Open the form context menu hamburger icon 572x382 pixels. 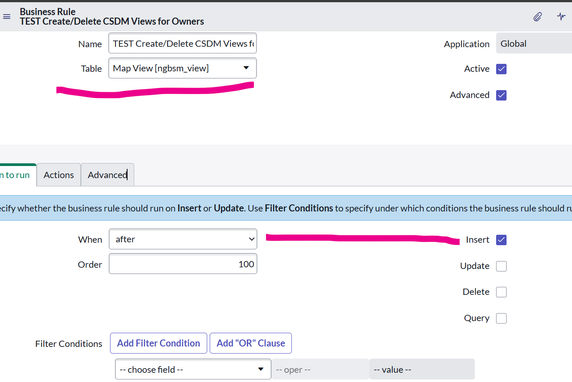(x=7, y=16)
